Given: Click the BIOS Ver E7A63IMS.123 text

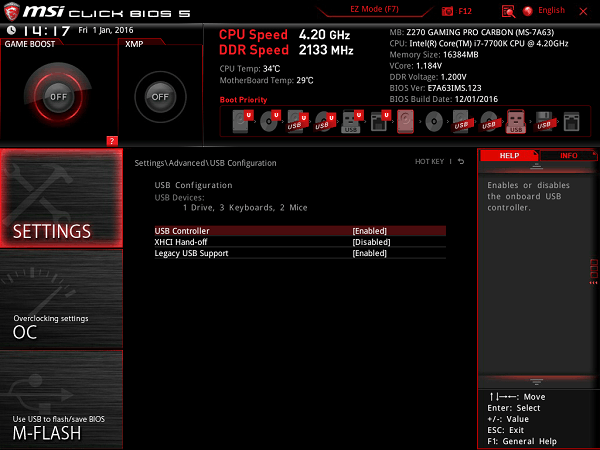Looking at the screenshot, I should coord(435,88).
